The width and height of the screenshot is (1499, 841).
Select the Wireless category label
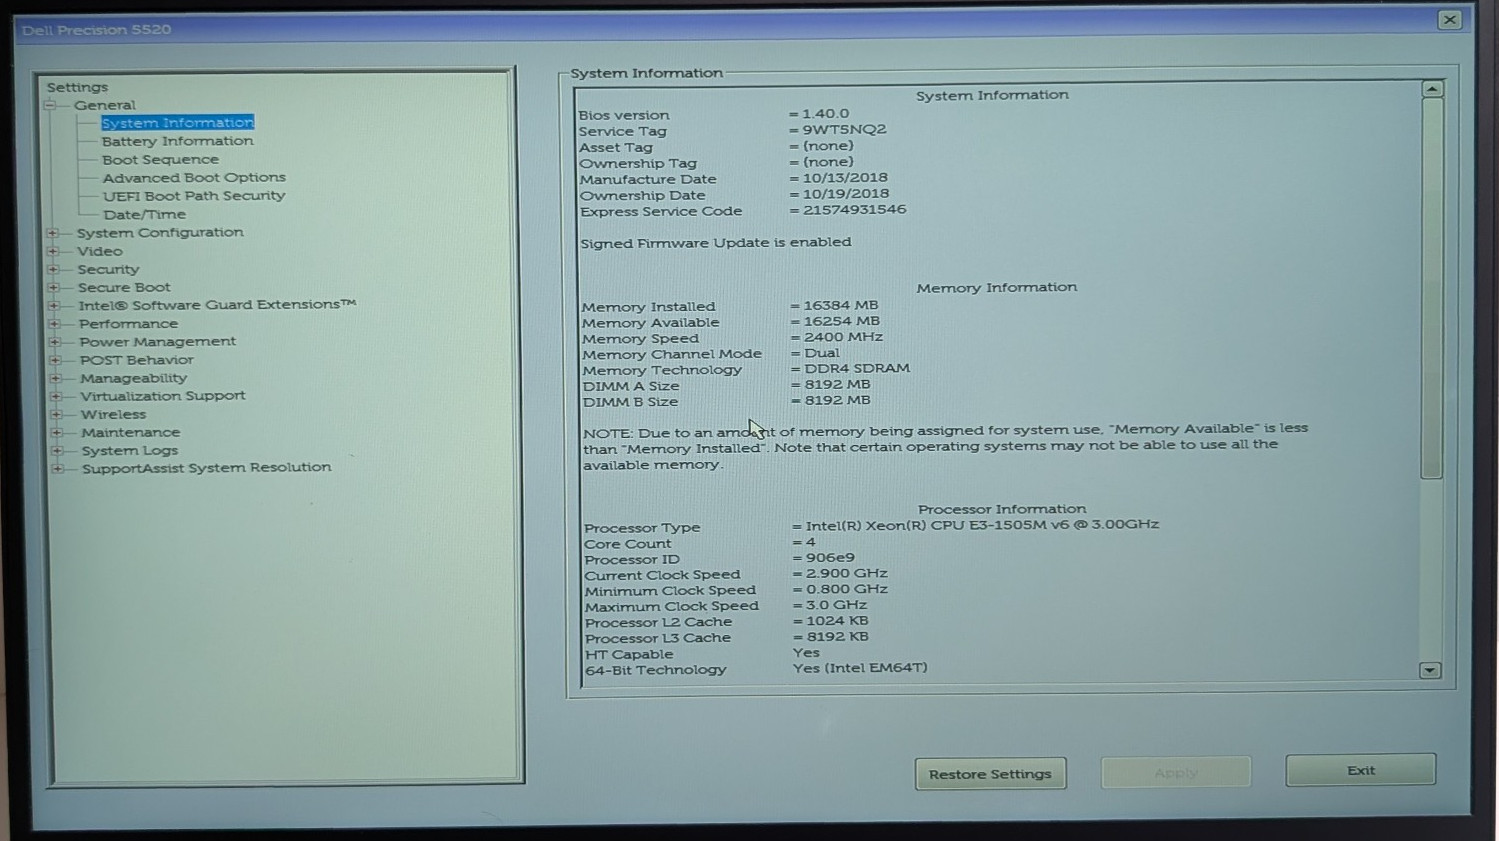pos(113,414)
